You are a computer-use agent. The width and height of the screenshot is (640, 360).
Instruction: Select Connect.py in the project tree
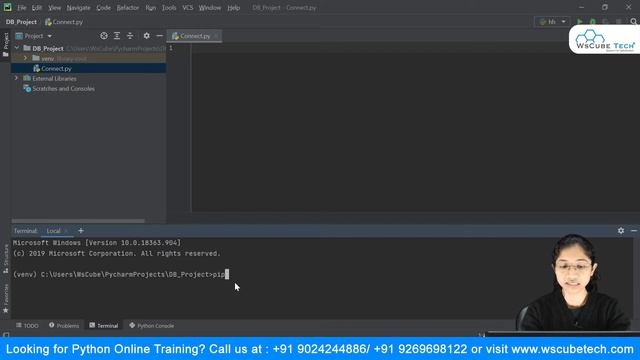point(88,69)
